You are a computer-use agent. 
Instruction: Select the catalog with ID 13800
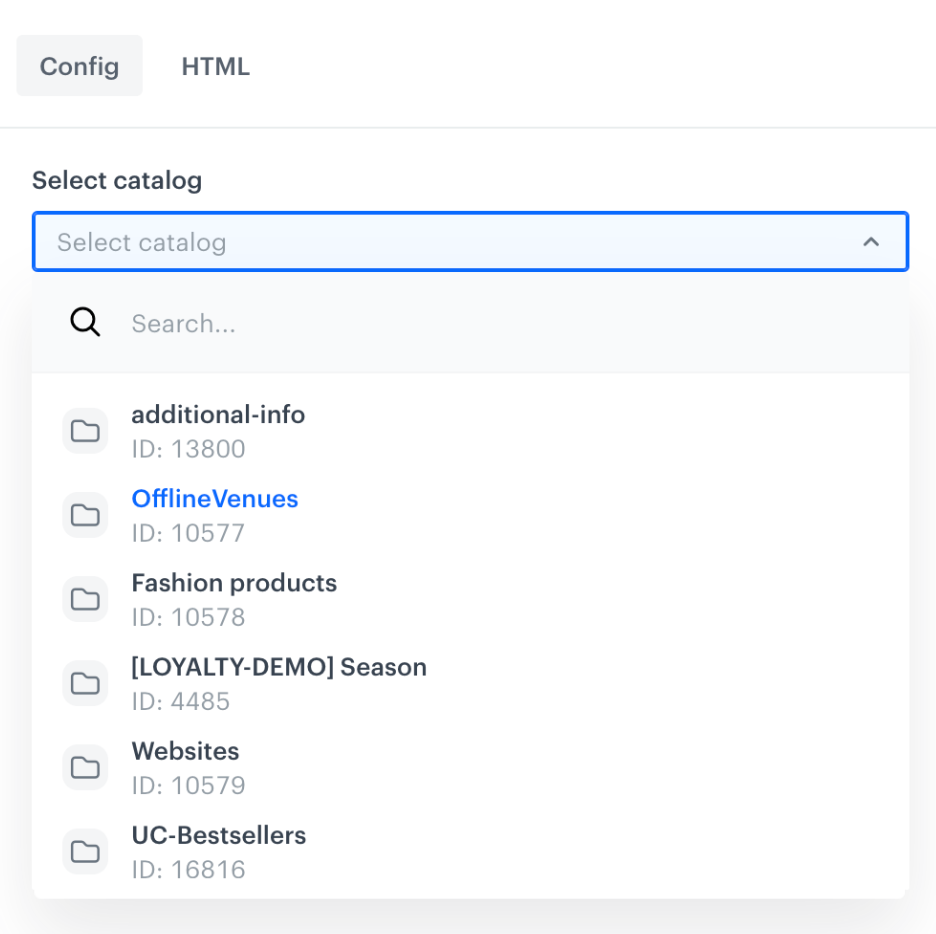(x=218, y=414)
